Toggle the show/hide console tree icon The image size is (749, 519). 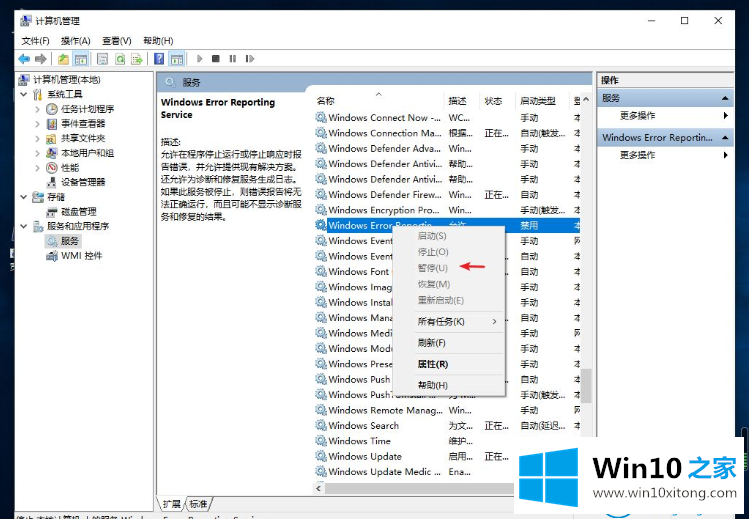(81, 59)
